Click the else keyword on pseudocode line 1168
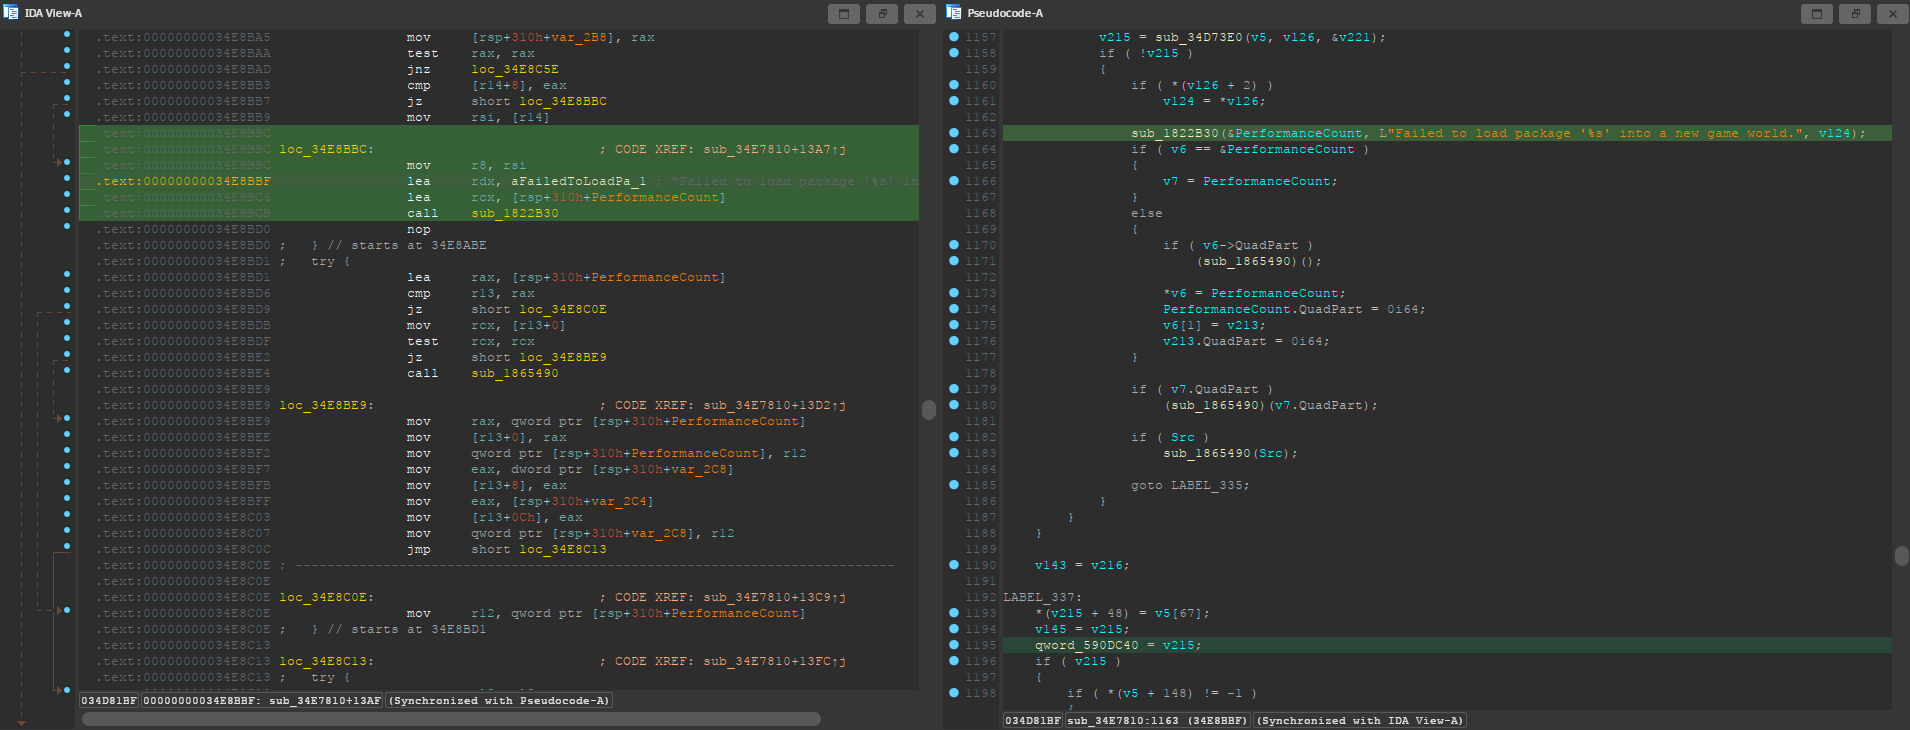The height and width of the screenshot is (730, 1910). 1147,213
